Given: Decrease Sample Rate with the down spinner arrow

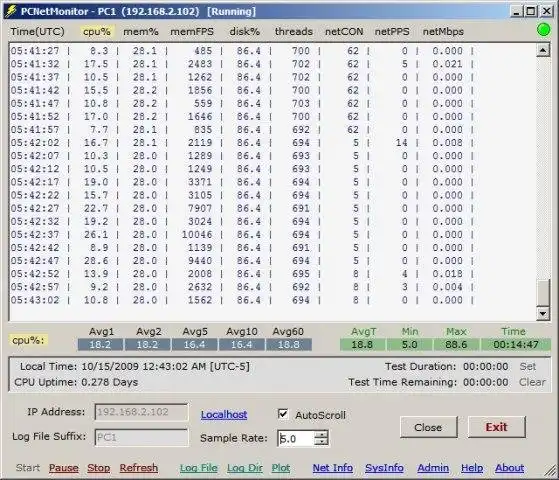Looking at the screenshot, I should [322, 441].
